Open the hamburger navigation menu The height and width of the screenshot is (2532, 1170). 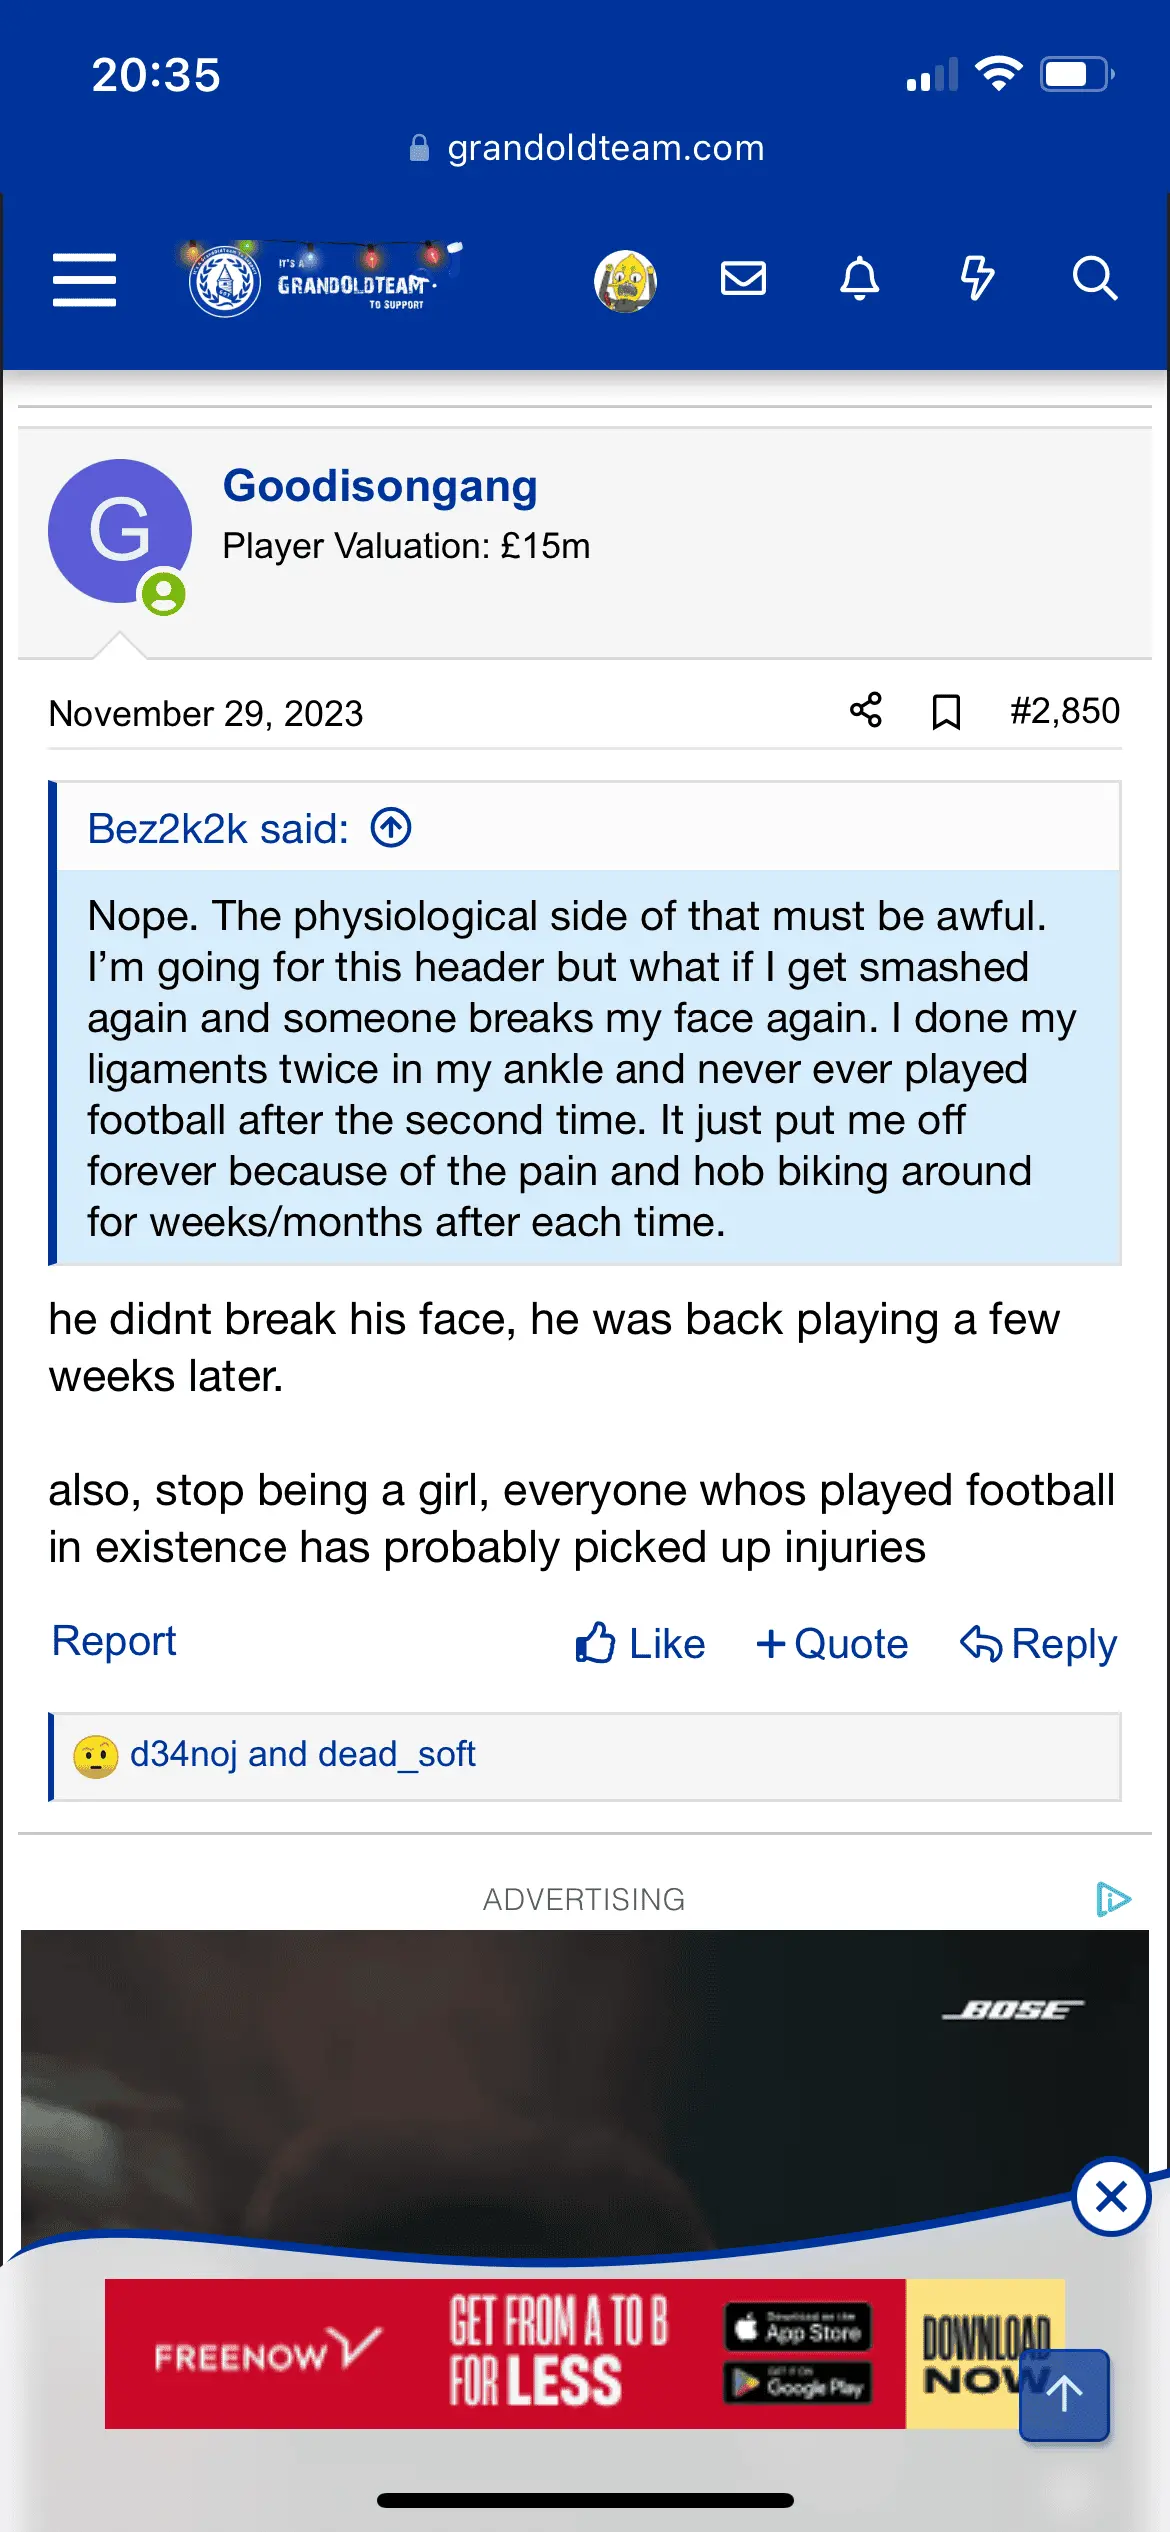click(84, 279)
